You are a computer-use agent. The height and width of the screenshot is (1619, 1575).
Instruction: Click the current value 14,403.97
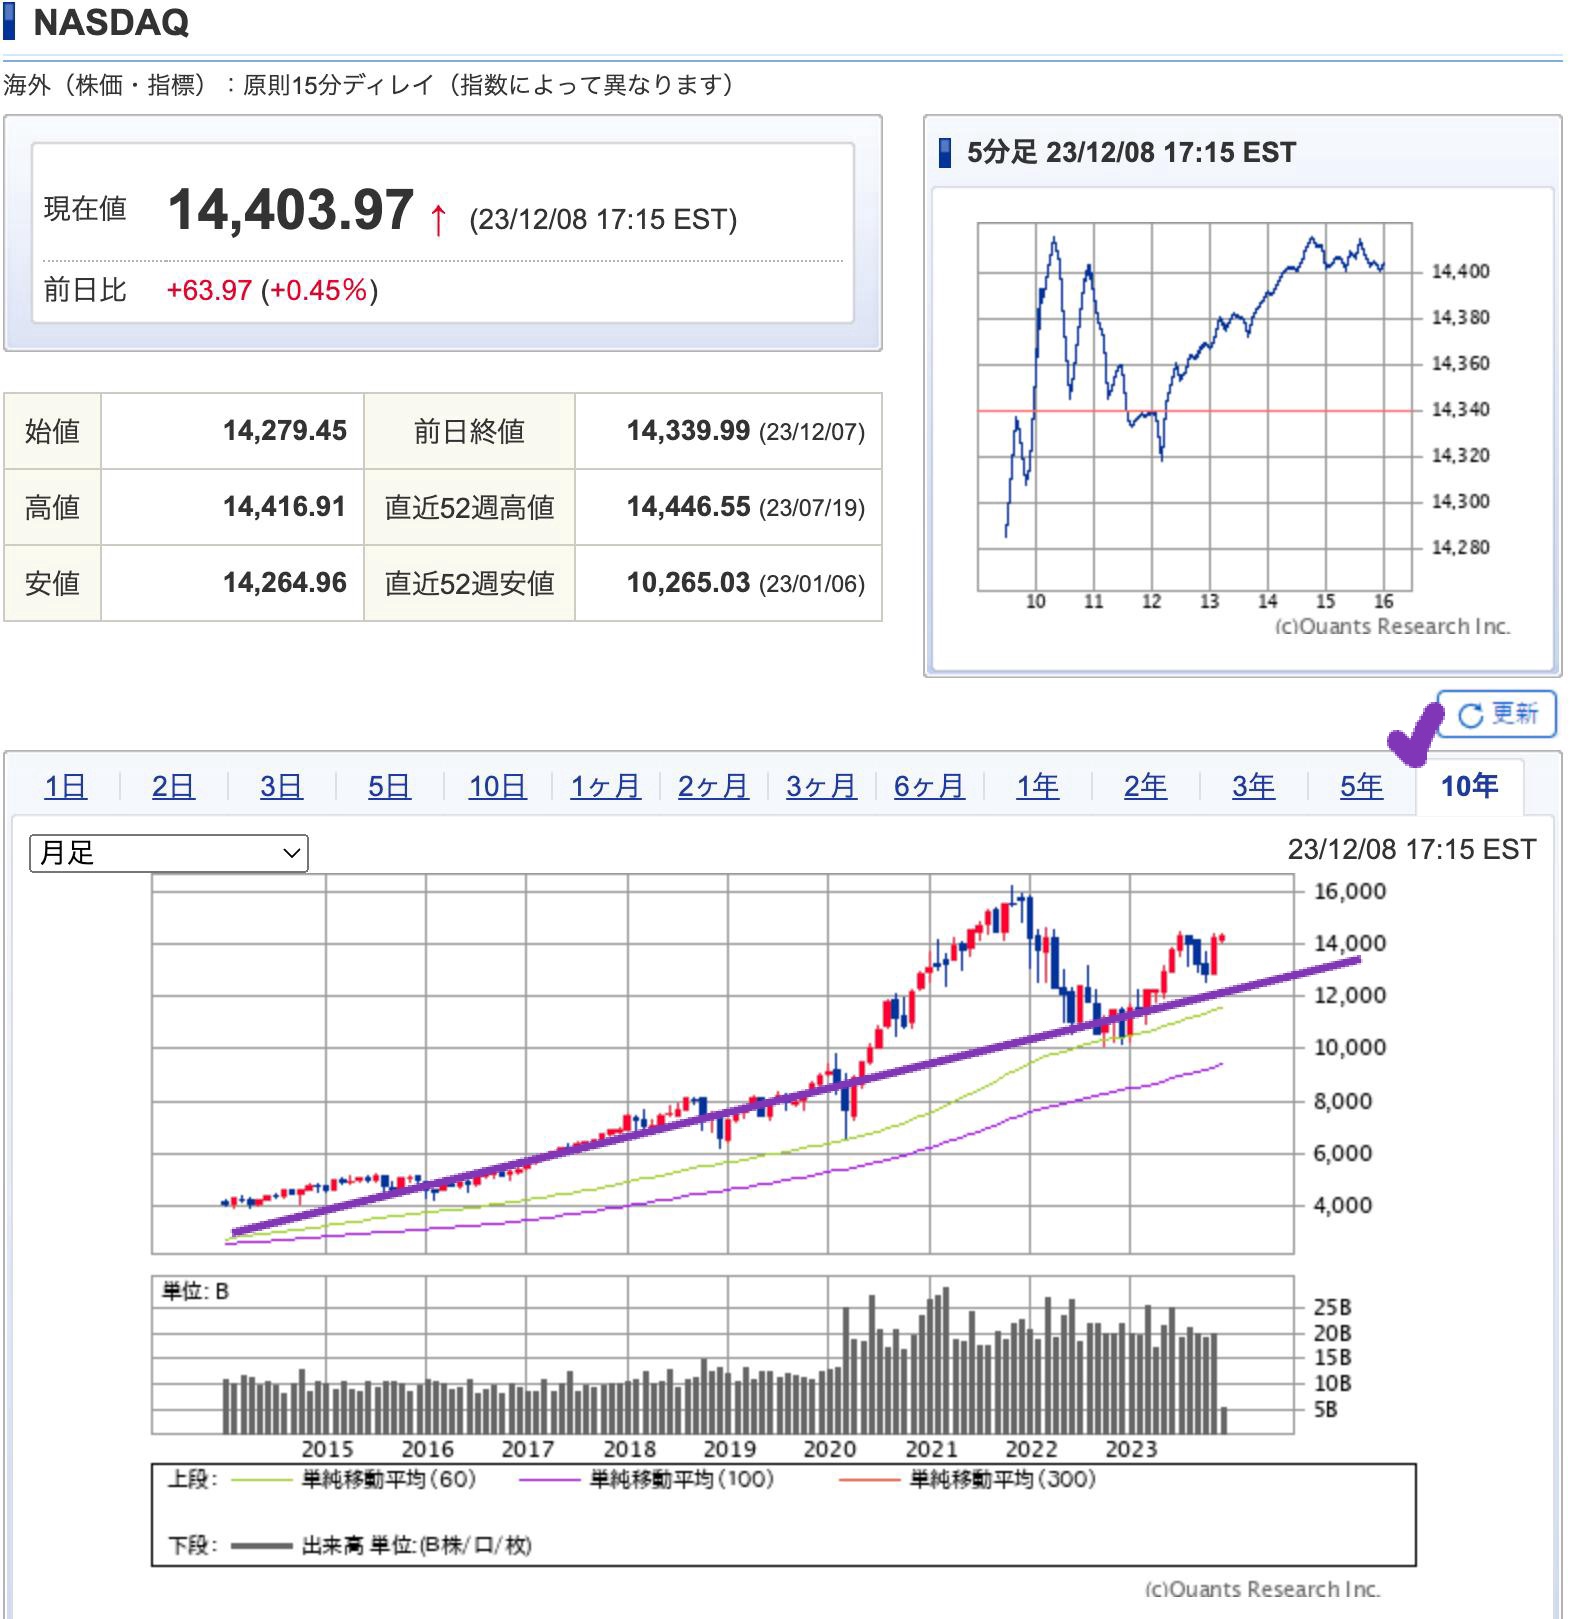[291, 210]
